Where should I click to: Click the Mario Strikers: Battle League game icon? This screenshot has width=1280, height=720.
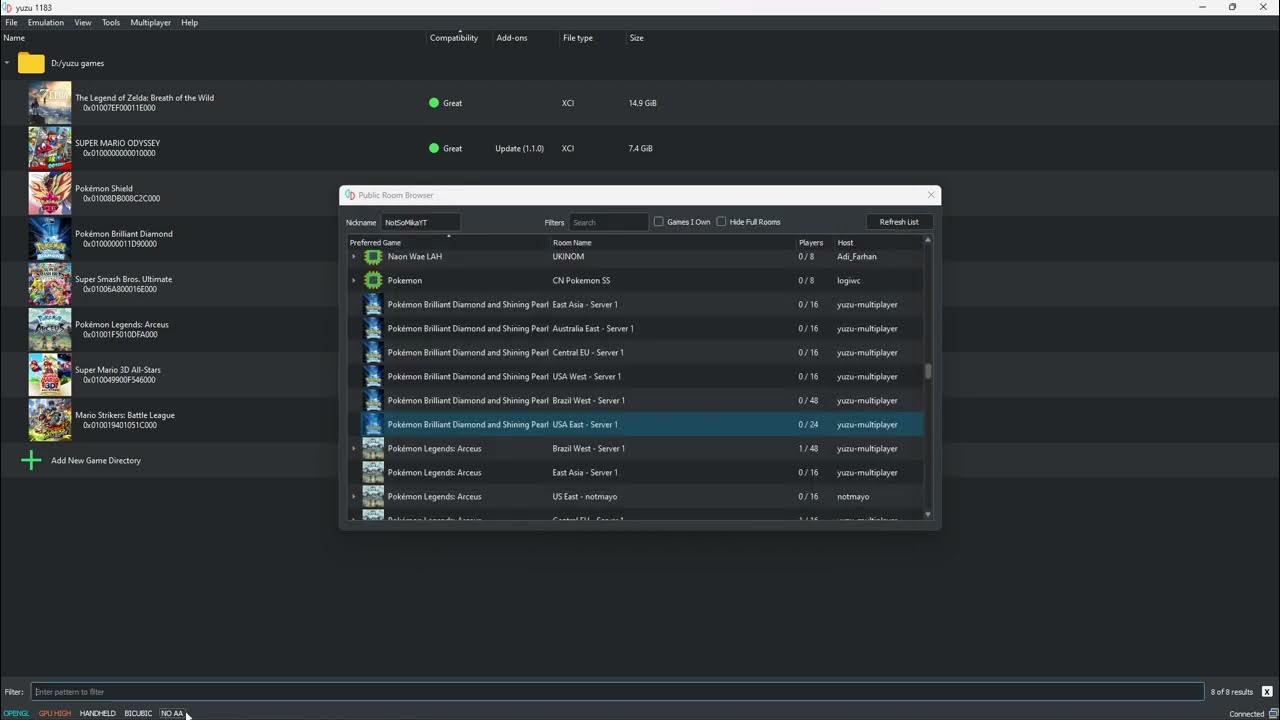(50, 420)
